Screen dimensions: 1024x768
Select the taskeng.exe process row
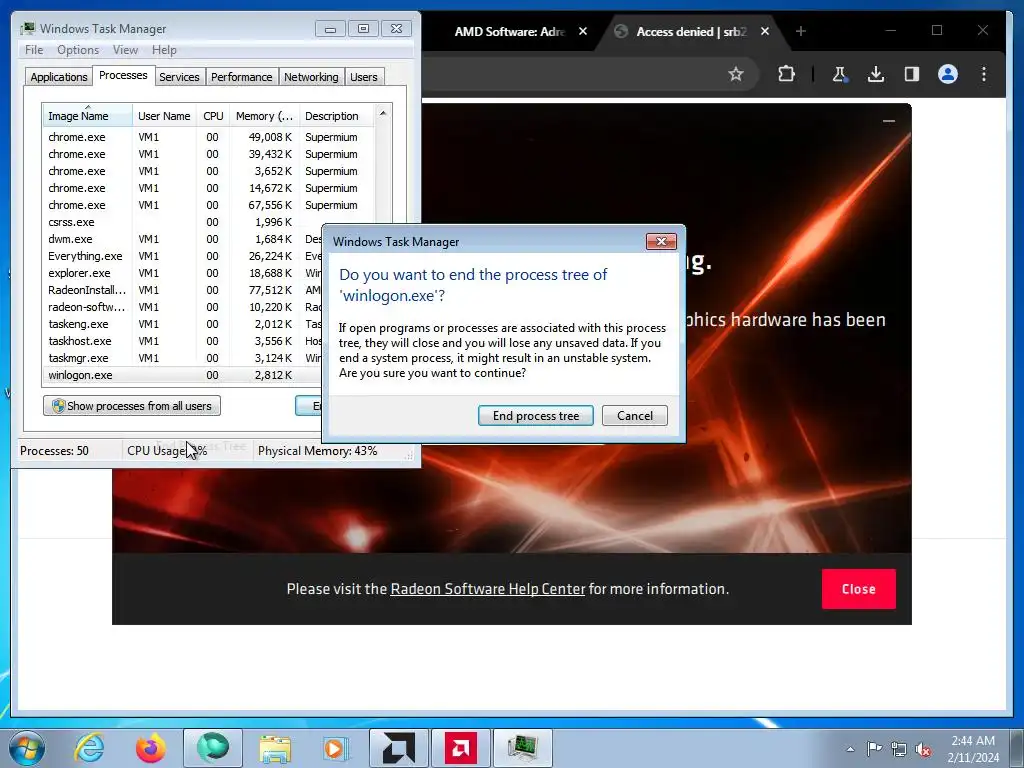click(x=183, y=324)
